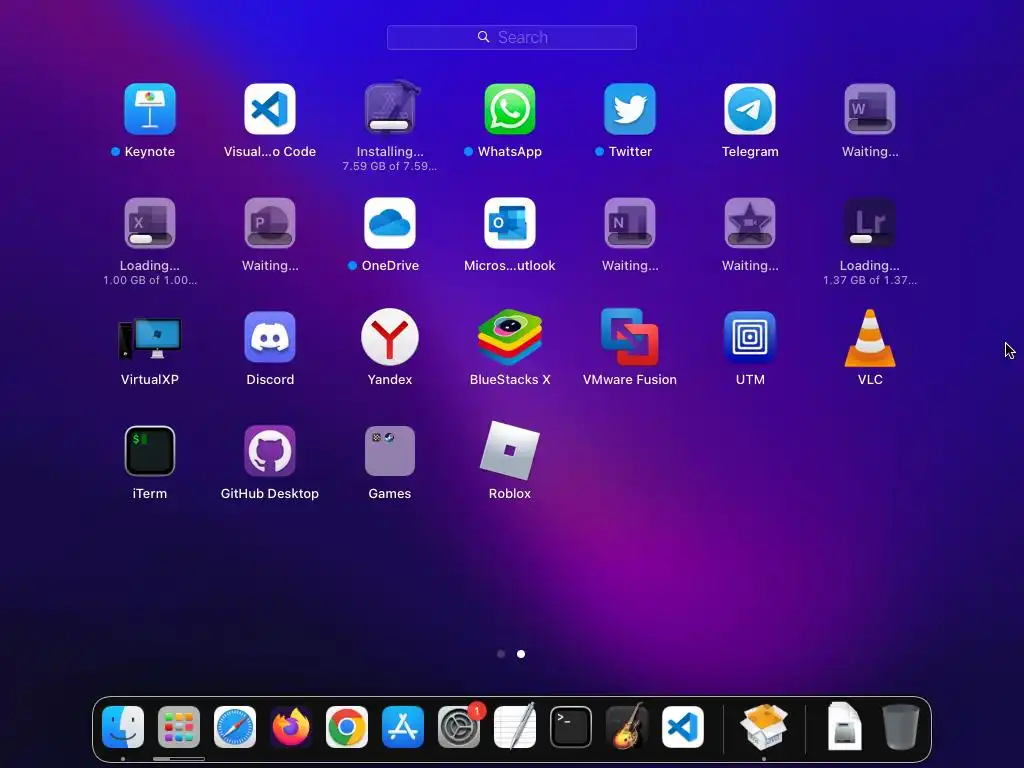Click the Launchpad icon in the Dock
Viewport: 1024px width, 768px height.
tap(179, 727)
